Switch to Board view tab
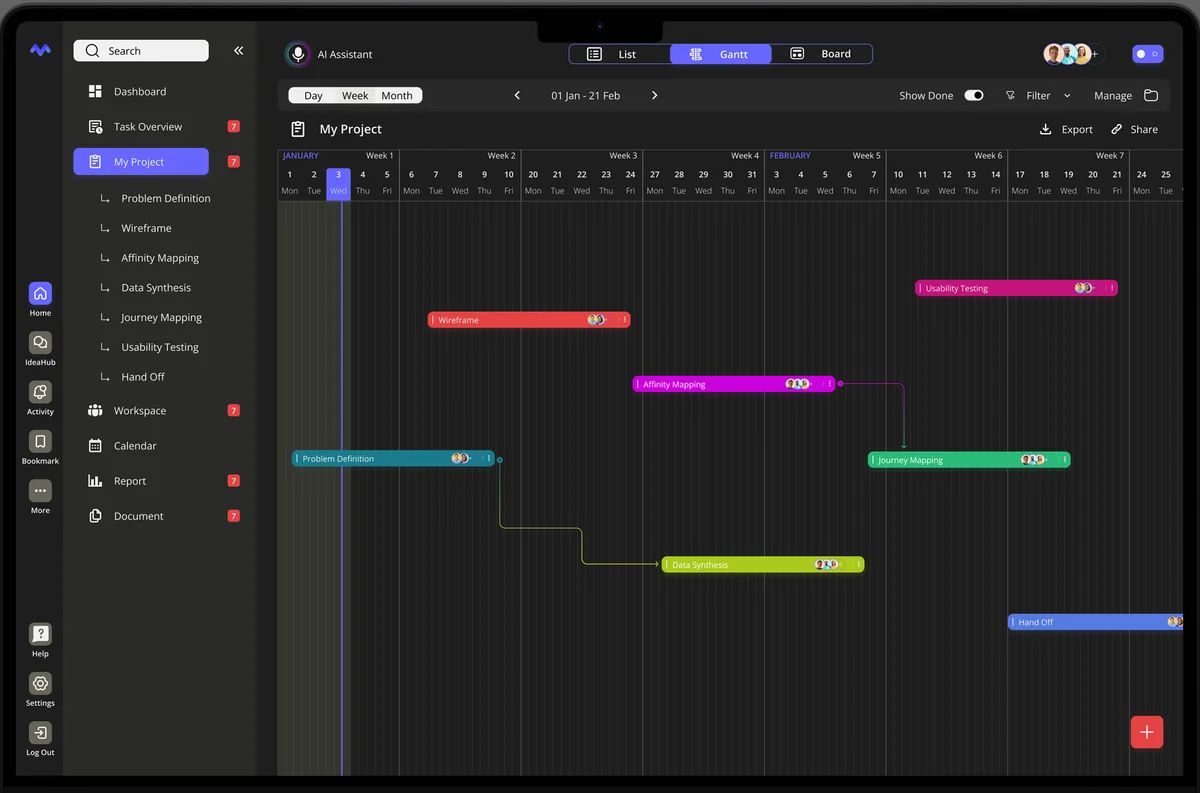This screenshot has height=793, width=1200. [821, 54]
